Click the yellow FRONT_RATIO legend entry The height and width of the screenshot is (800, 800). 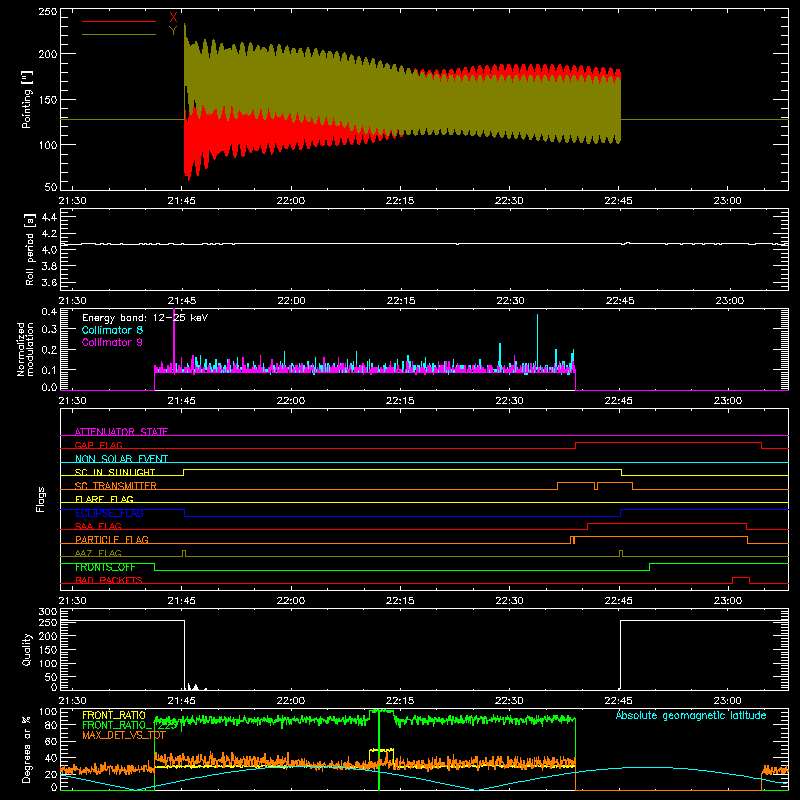[x=114, y=715]
